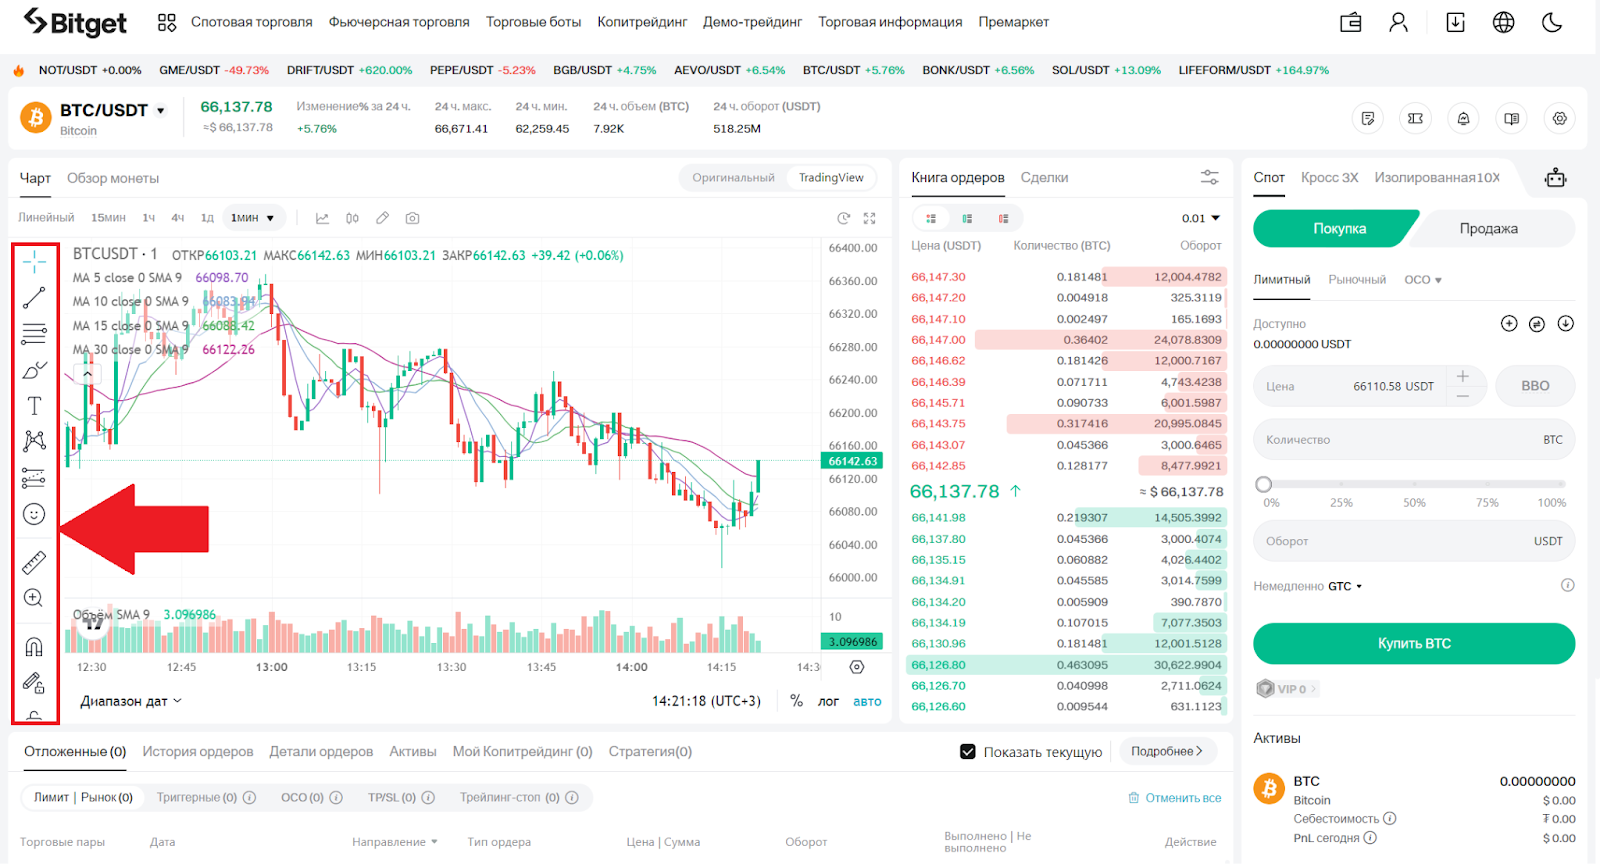
Task: Expand the BTC/USDT pair selector
Action: pyautogui.click(x=160, y=111)
